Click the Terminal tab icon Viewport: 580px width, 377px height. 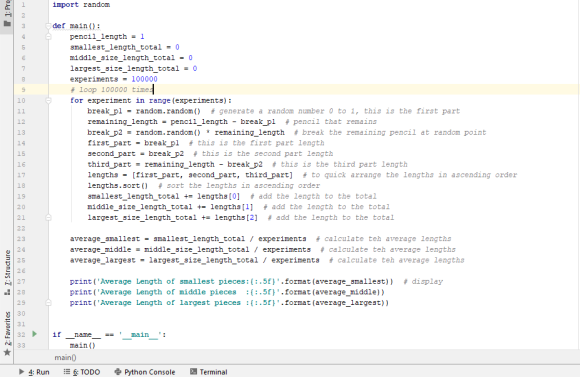193,371
